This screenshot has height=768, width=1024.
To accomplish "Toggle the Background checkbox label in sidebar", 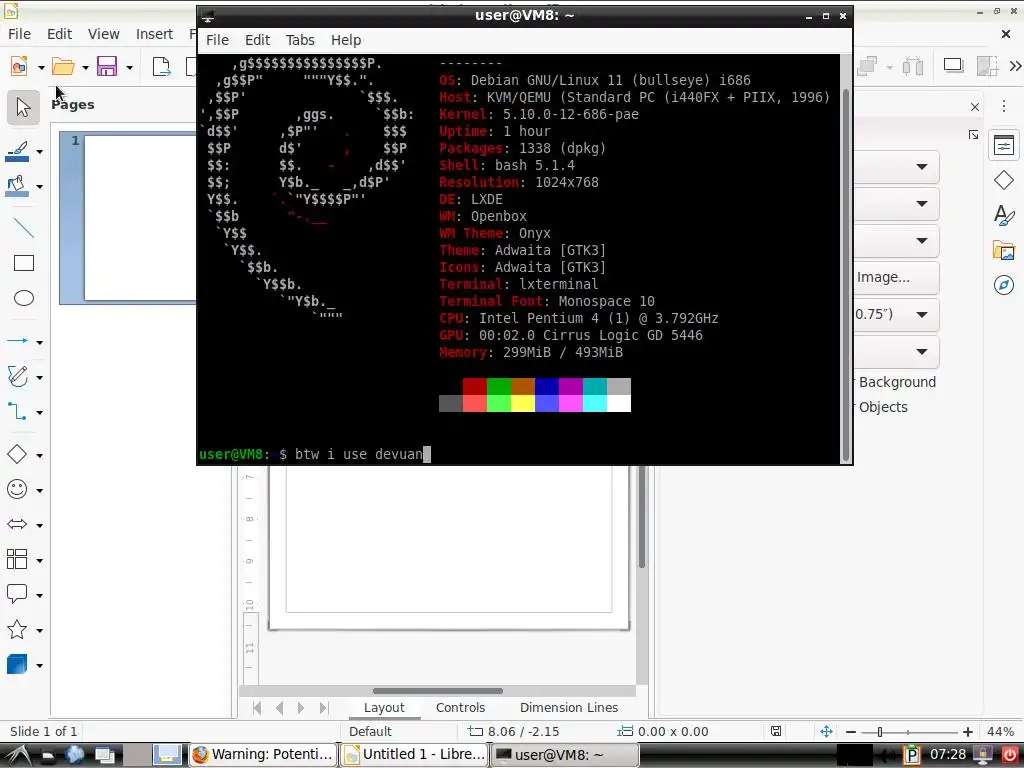I will tap(897, 382).
